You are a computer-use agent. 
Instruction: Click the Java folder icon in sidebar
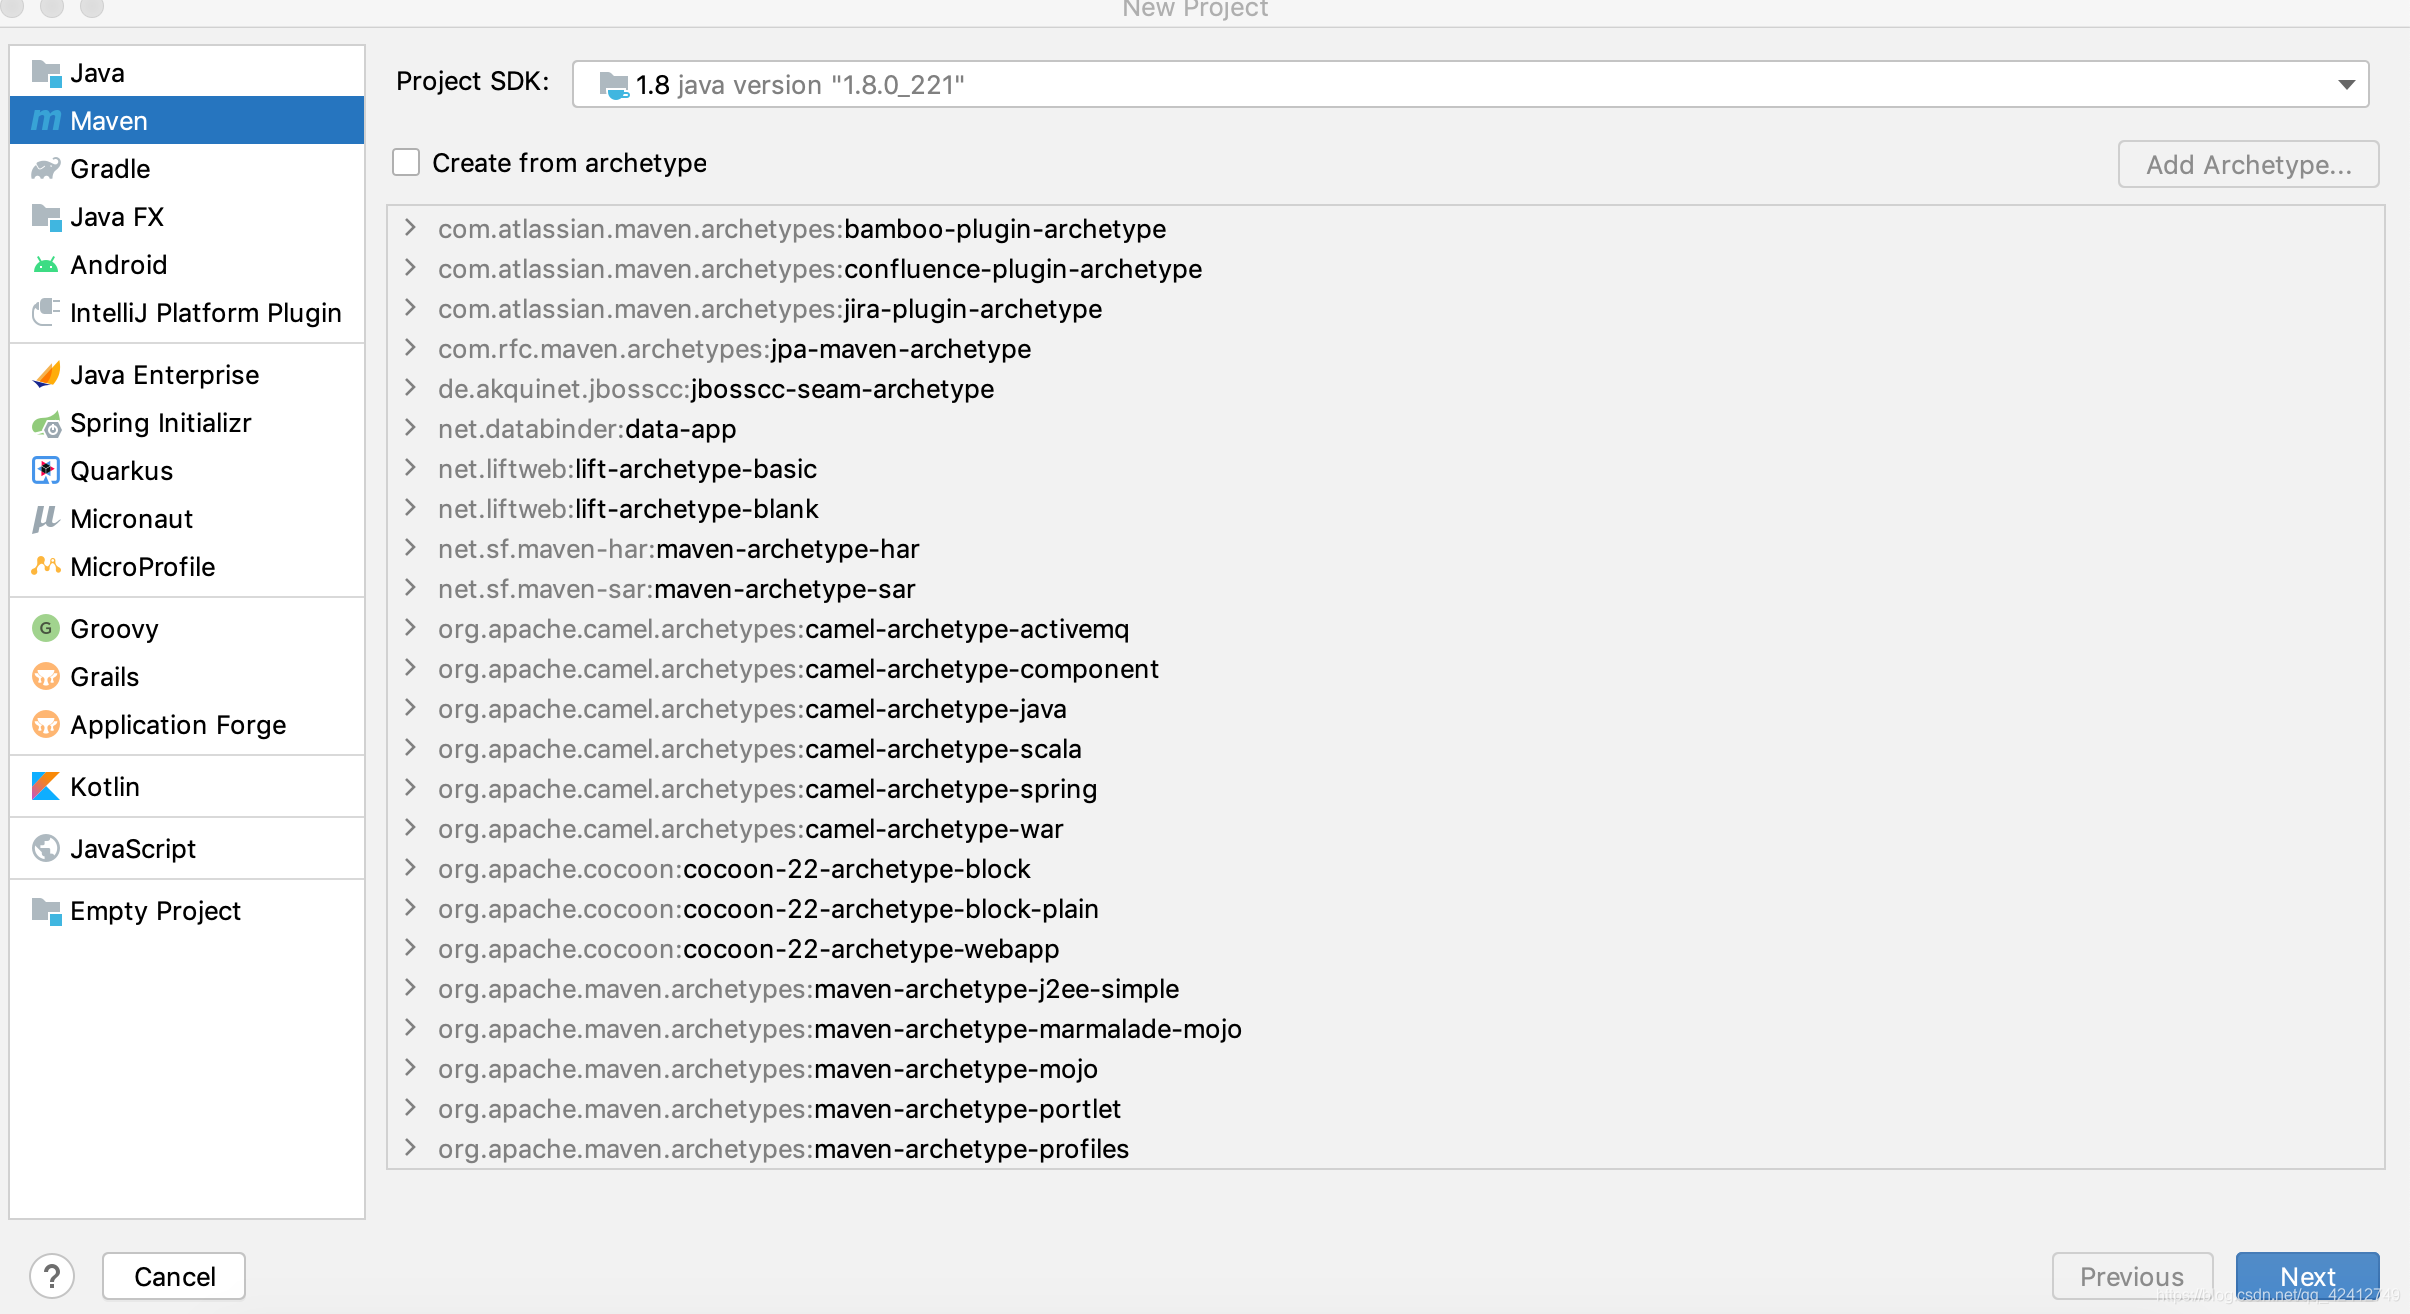click(46, 73)
